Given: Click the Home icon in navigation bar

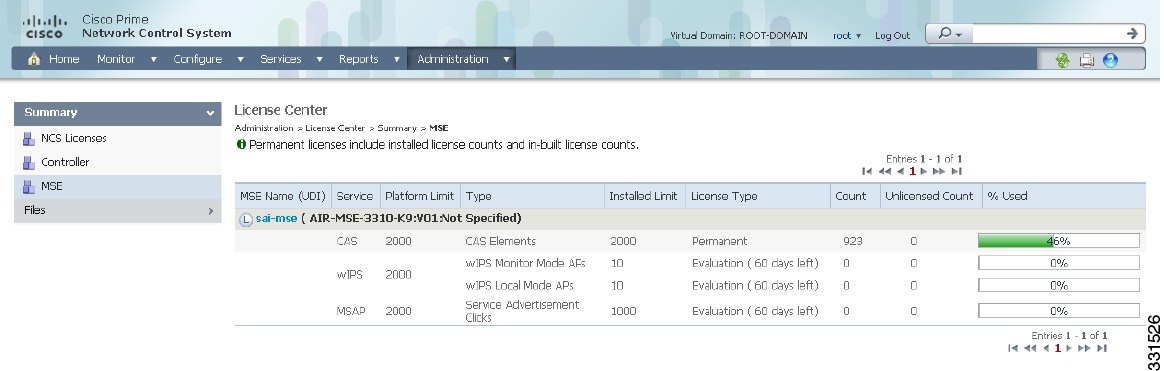Looking at the screenshot, I should click(x=33, y=59).
